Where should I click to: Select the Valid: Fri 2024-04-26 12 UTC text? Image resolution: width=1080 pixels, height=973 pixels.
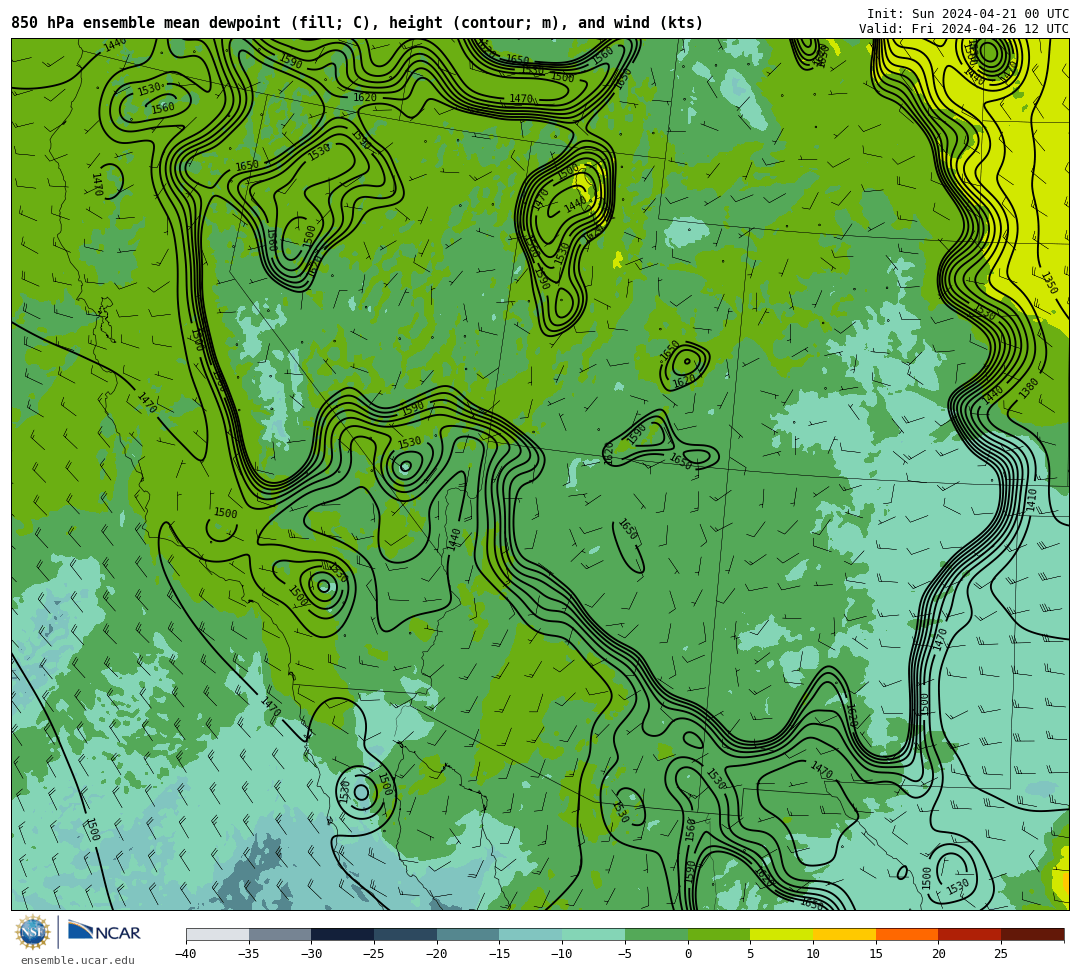(x=964, y=29)
